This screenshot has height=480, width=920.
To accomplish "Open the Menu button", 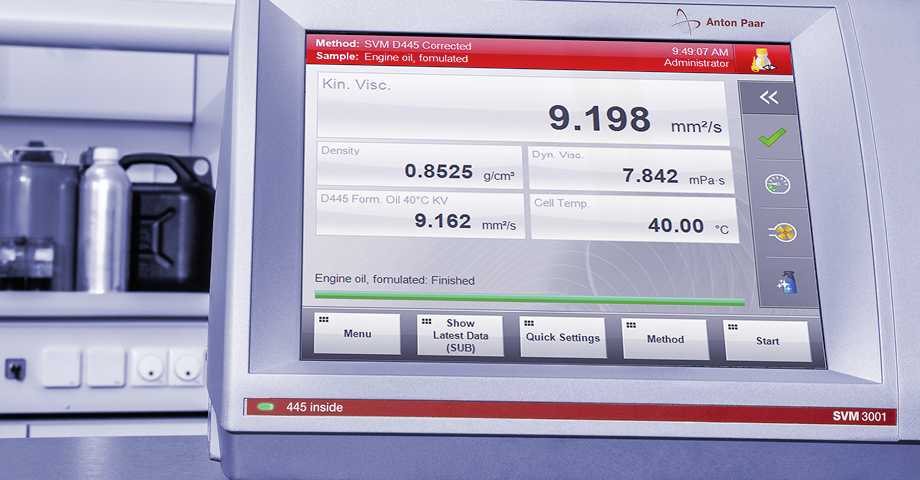I will [357, 334].
